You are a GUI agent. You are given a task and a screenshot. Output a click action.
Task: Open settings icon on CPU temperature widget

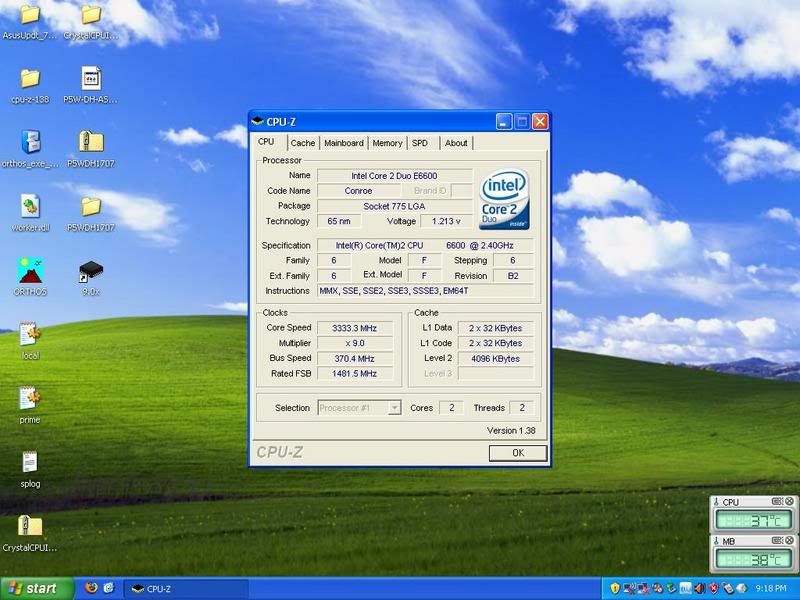[777, 502]
